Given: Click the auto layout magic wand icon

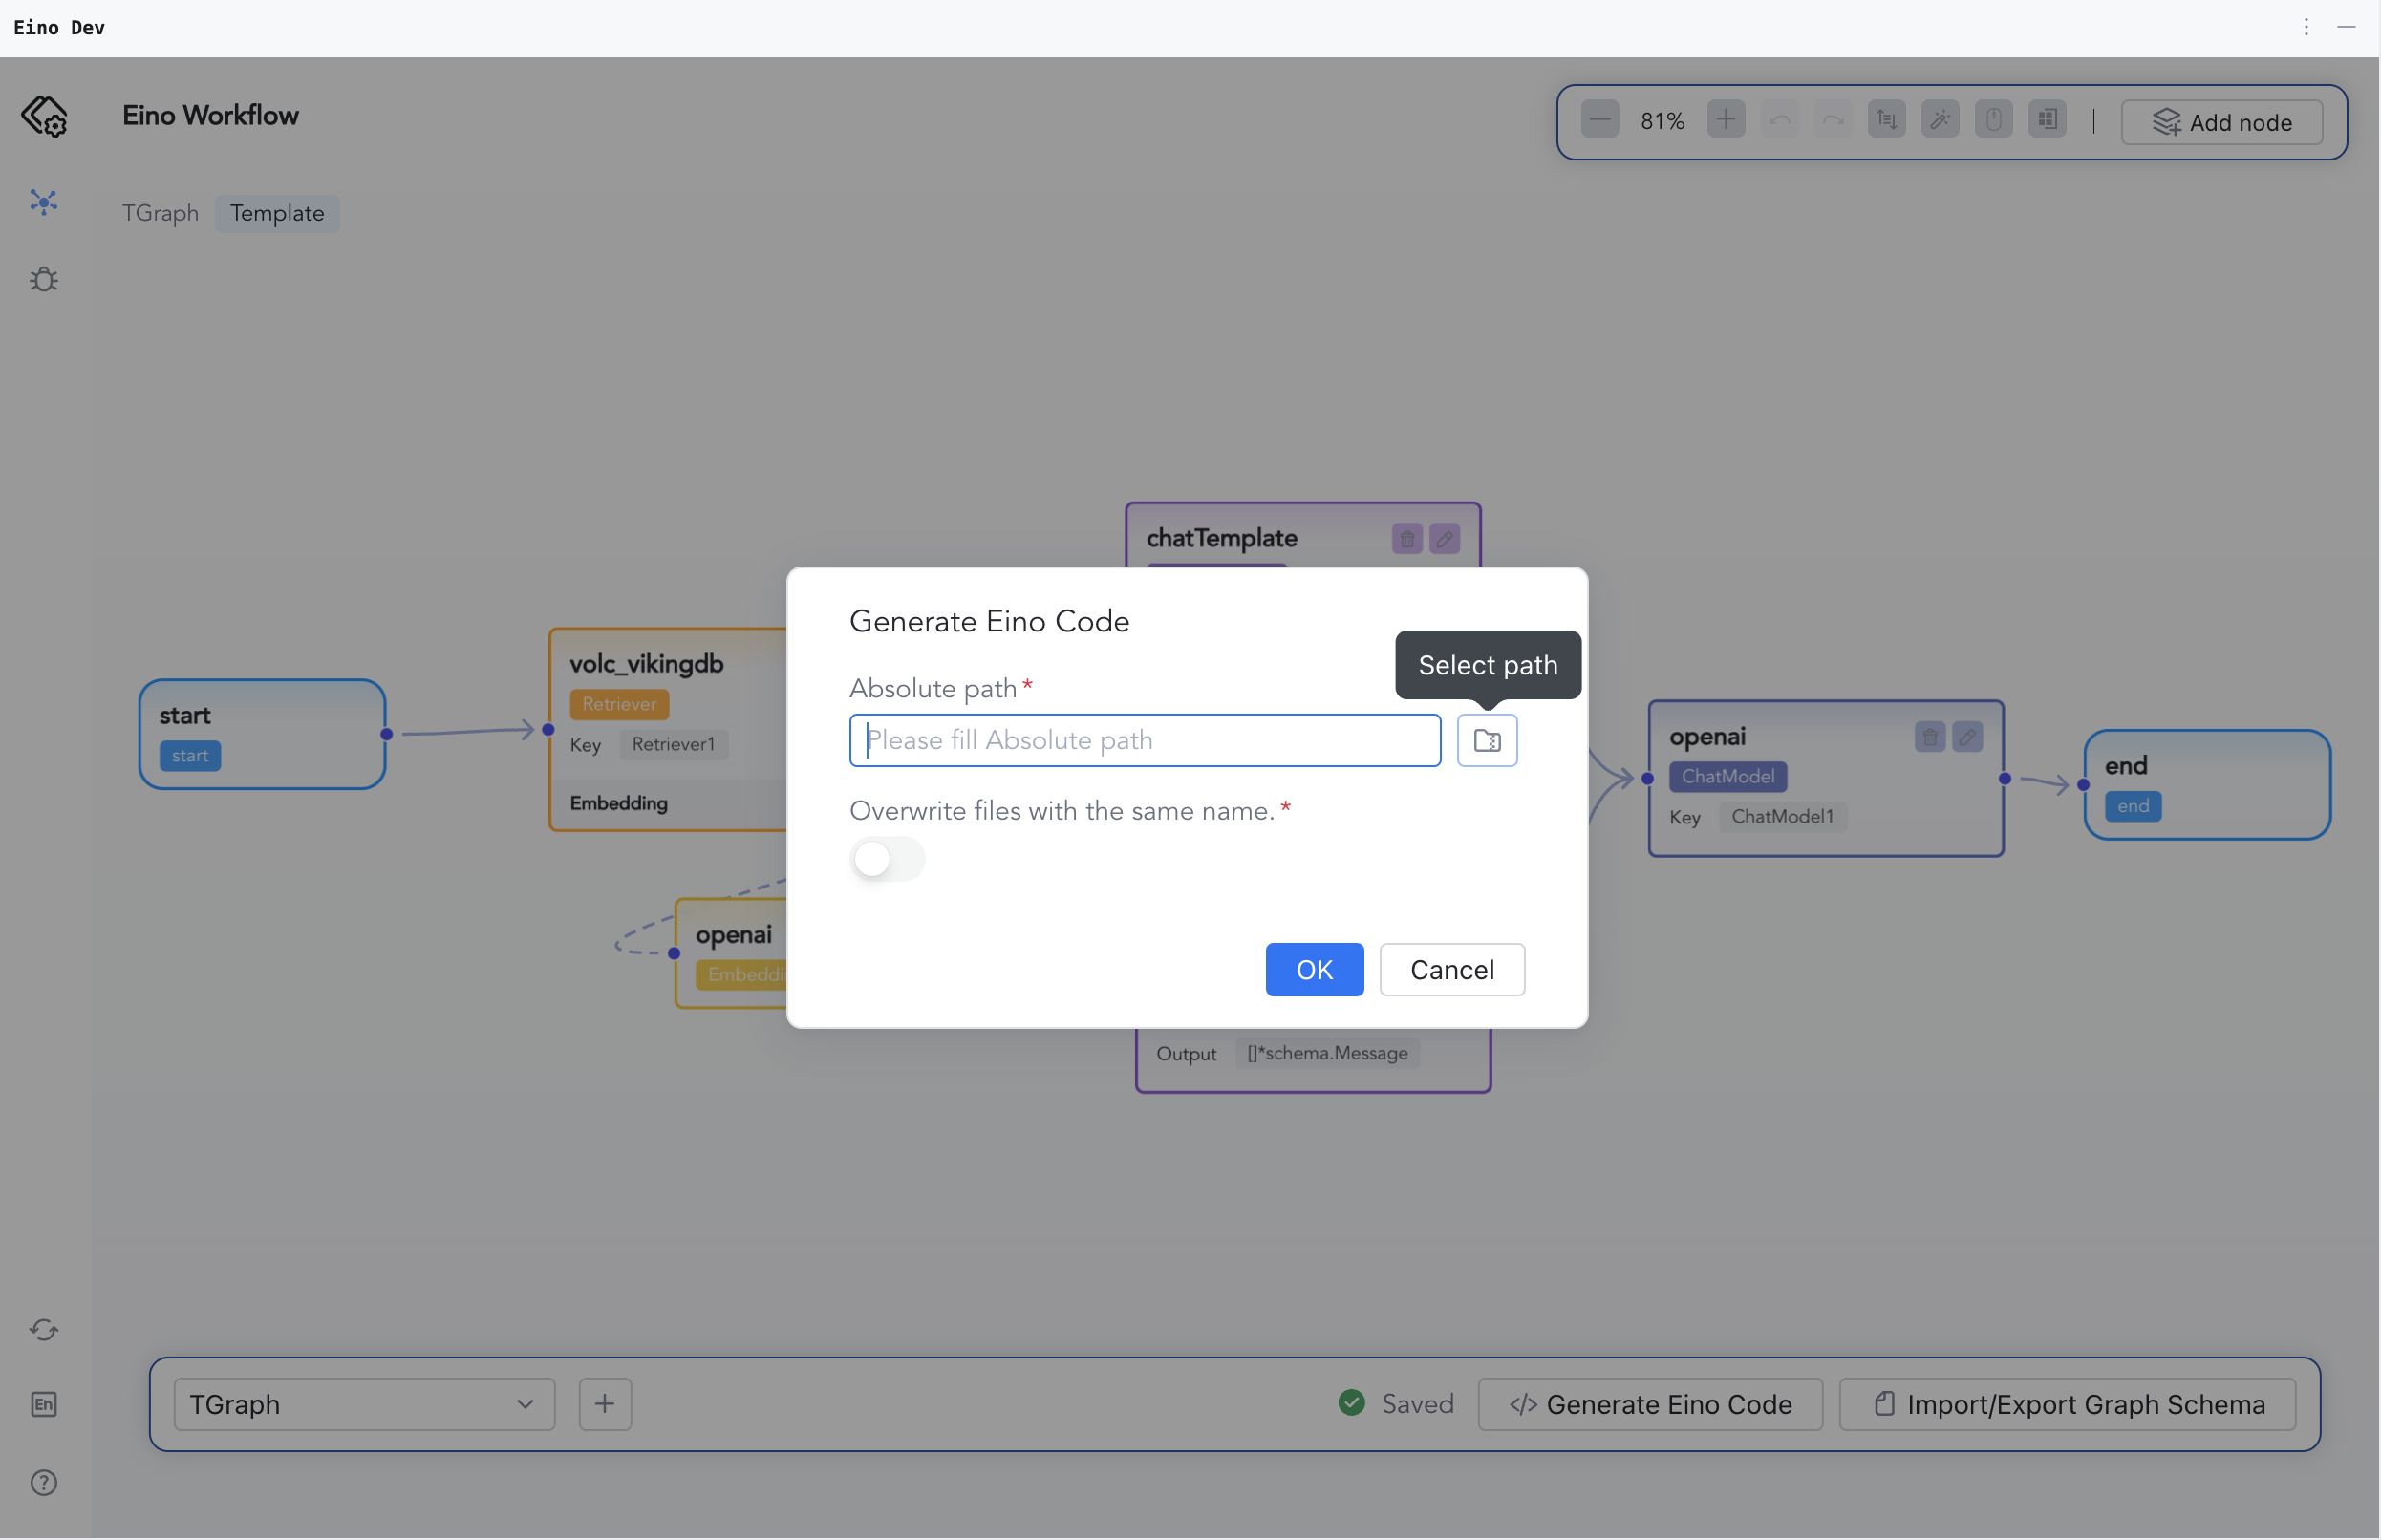Looking at the screenshot, I should pyautogui.click(x=1939, y=120).
